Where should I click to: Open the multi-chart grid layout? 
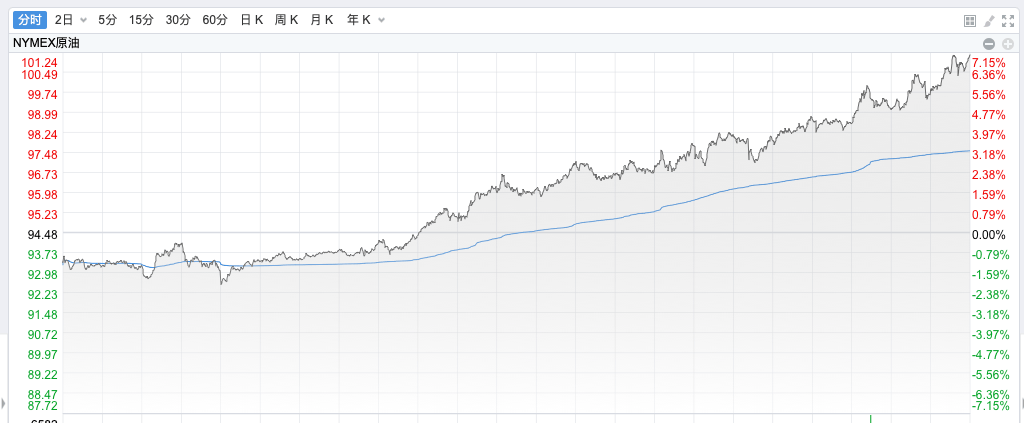tap(969, 20)
